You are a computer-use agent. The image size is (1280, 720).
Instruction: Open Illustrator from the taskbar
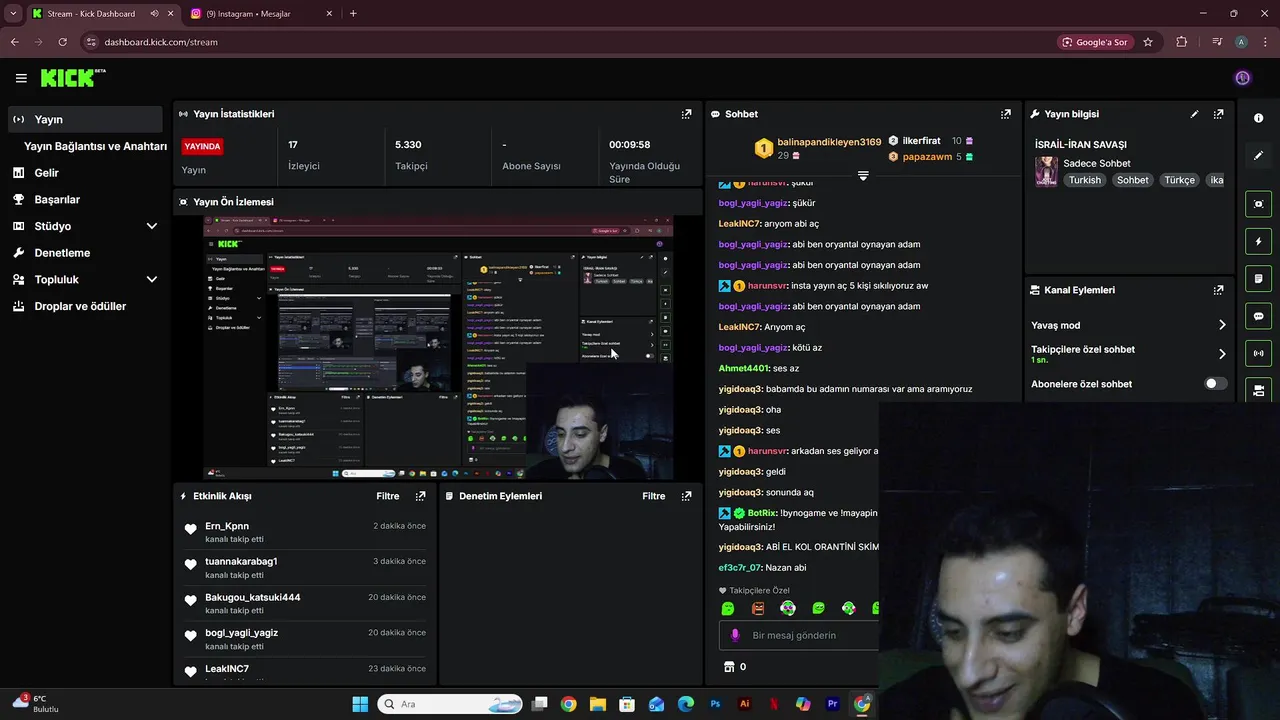pos(744,704)
